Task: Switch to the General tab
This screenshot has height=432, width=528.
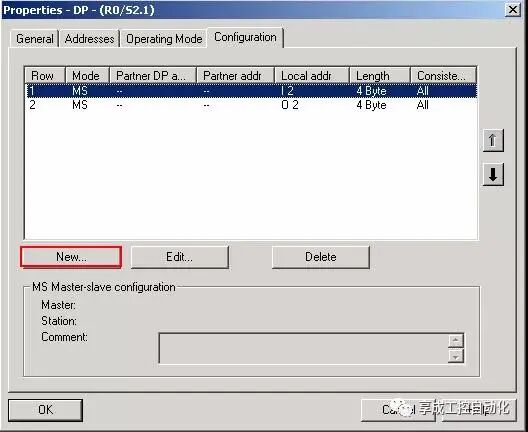Action: [34, 39]
